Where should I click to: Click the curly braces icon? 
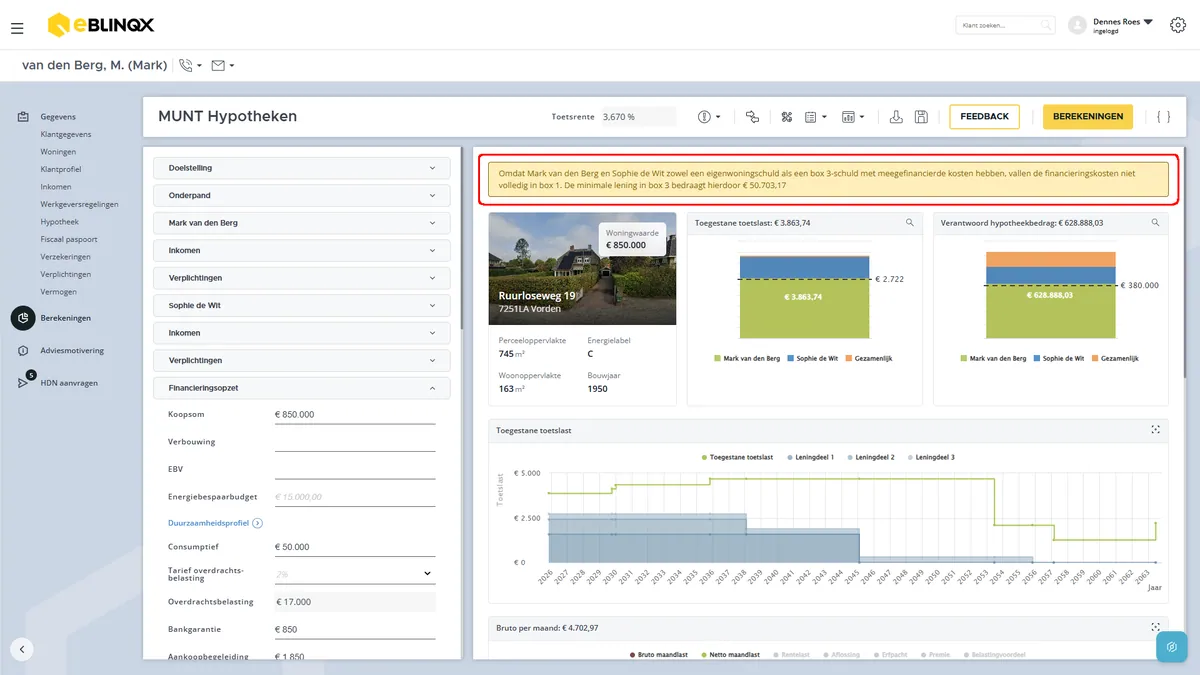coord(1163,117)
